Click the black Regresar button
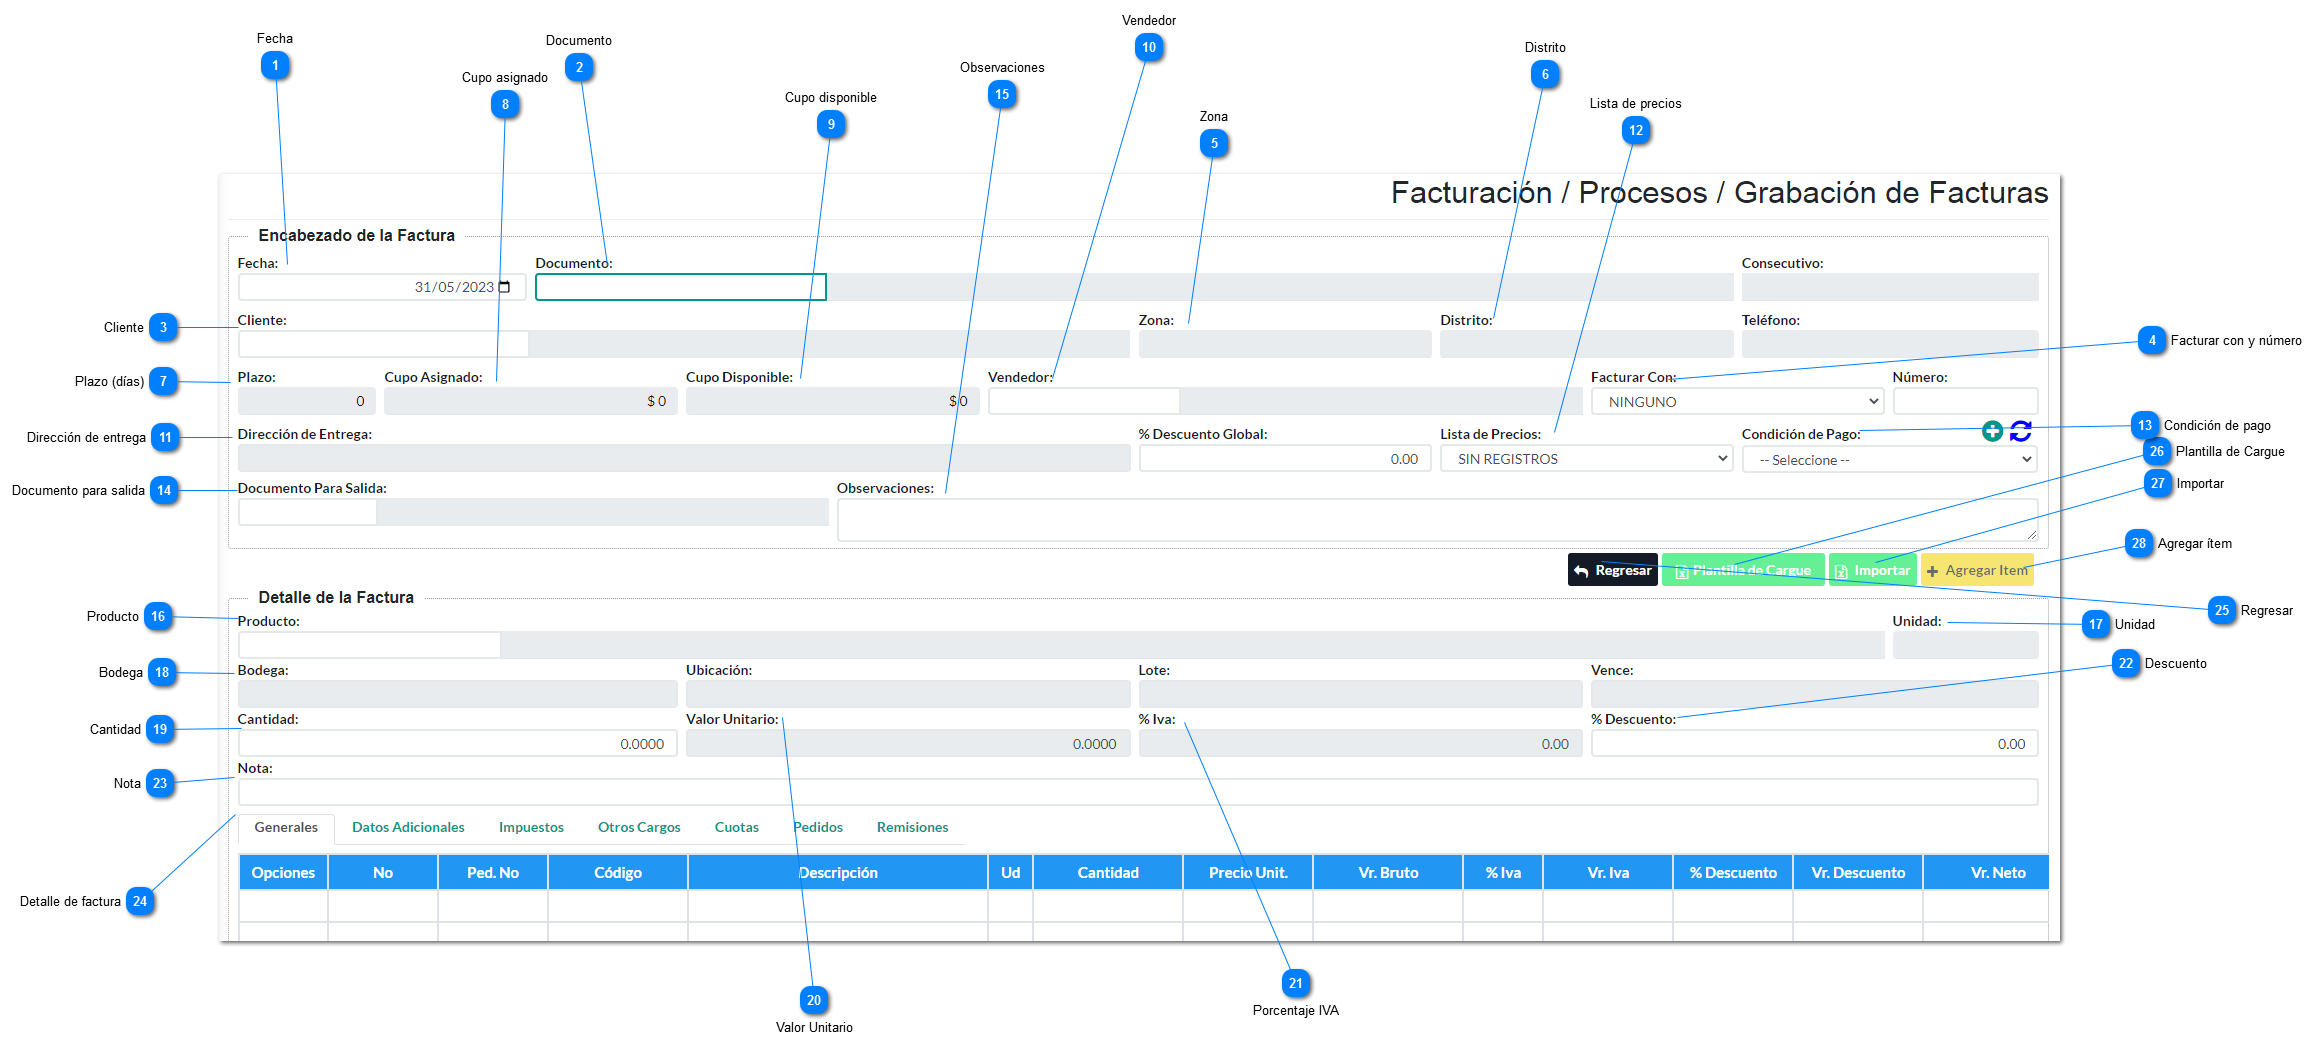The image size is (2318, 1051). [1612, 570]
